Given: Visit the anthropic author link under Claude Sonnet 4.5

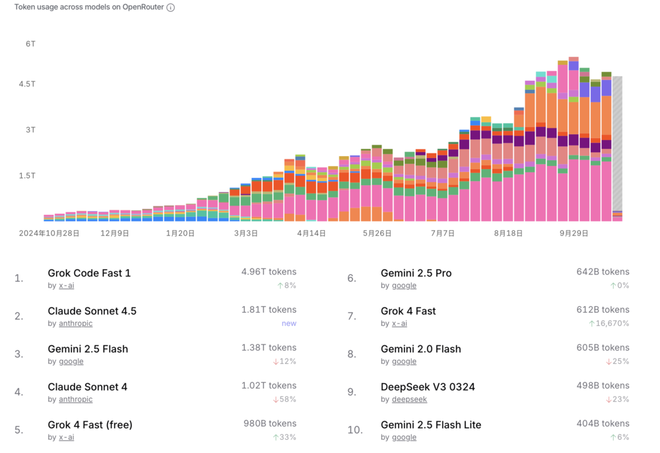Looking at the screenshot, I should pyautogui.click(x=77, y=324).
